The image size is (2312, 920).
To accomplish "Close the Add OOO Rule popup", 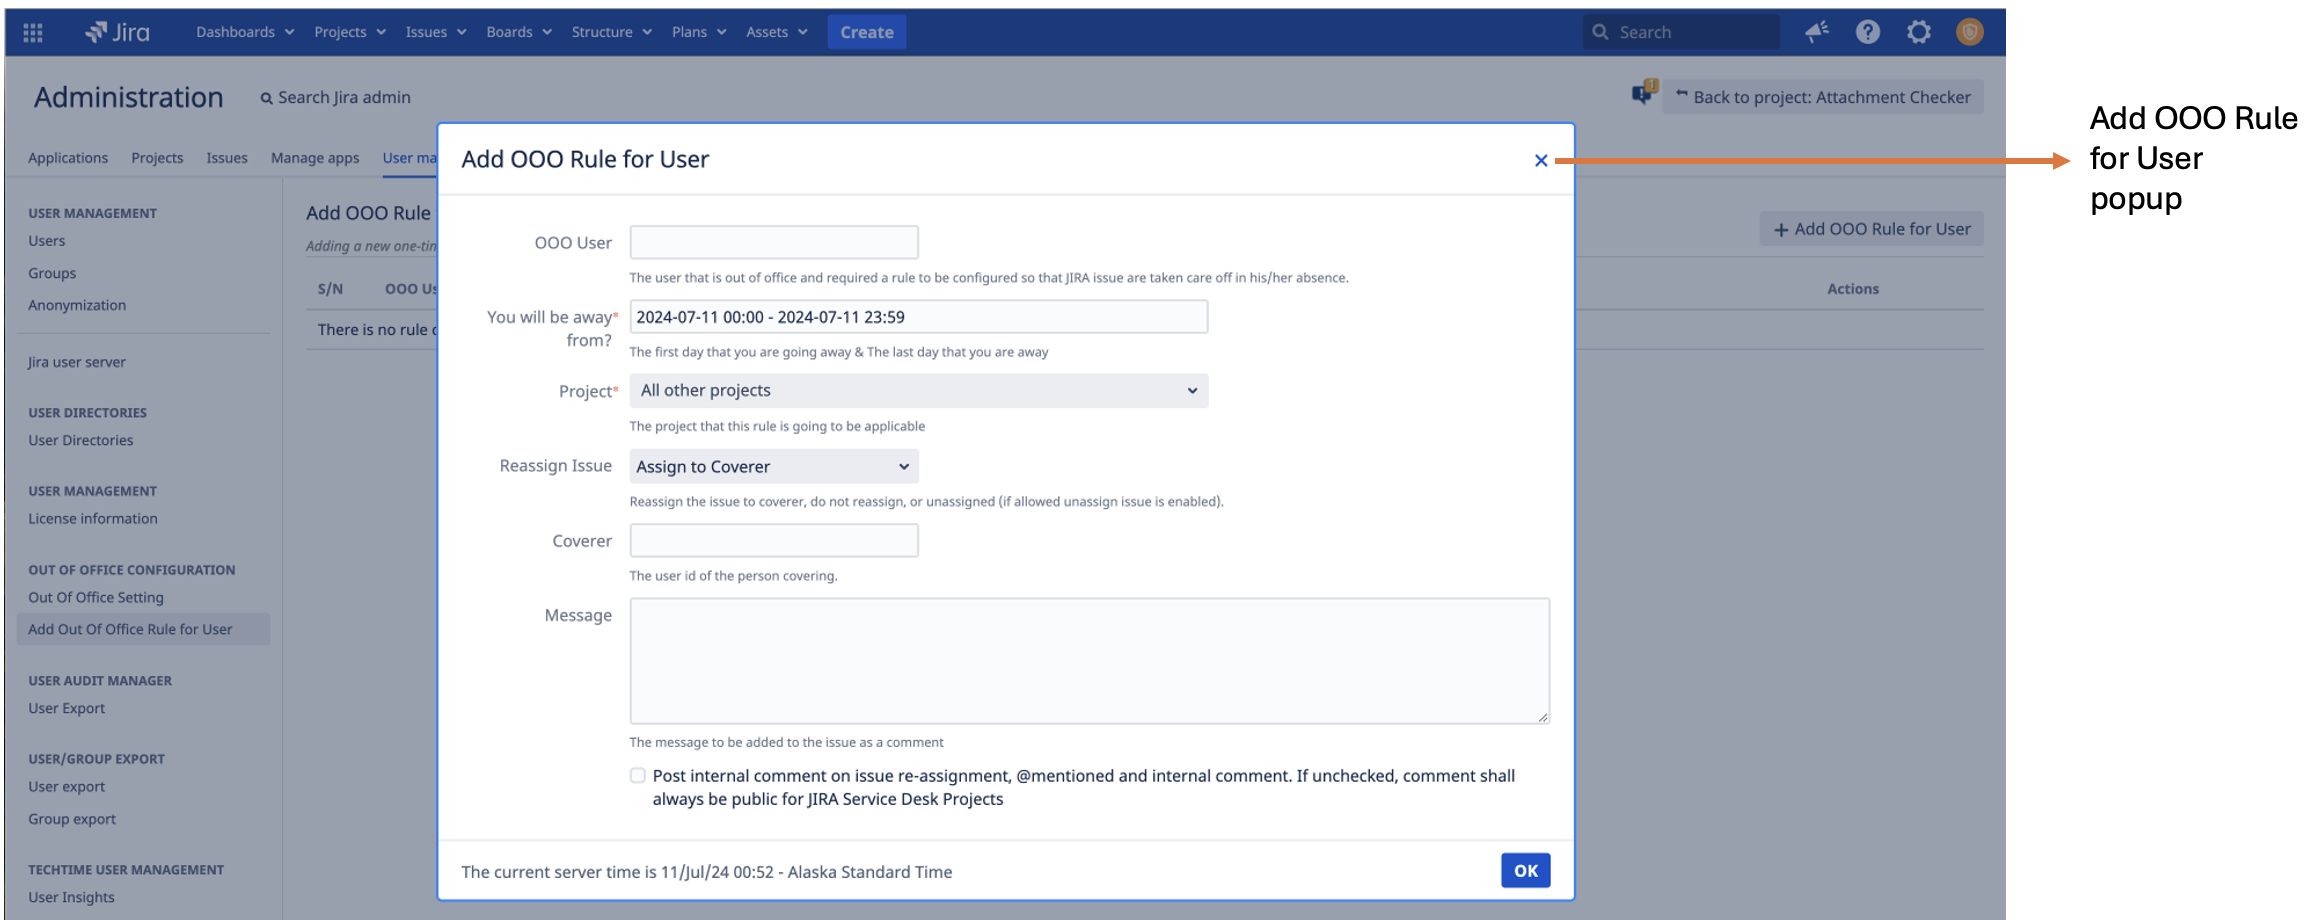I will (x=1540, y=160).
